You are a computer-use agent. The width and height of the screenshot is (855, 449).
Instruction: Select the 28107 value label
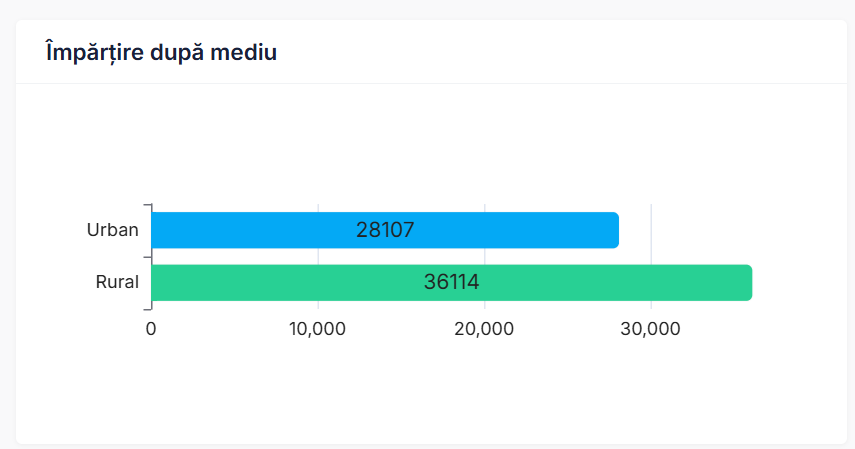click(385, 231)
